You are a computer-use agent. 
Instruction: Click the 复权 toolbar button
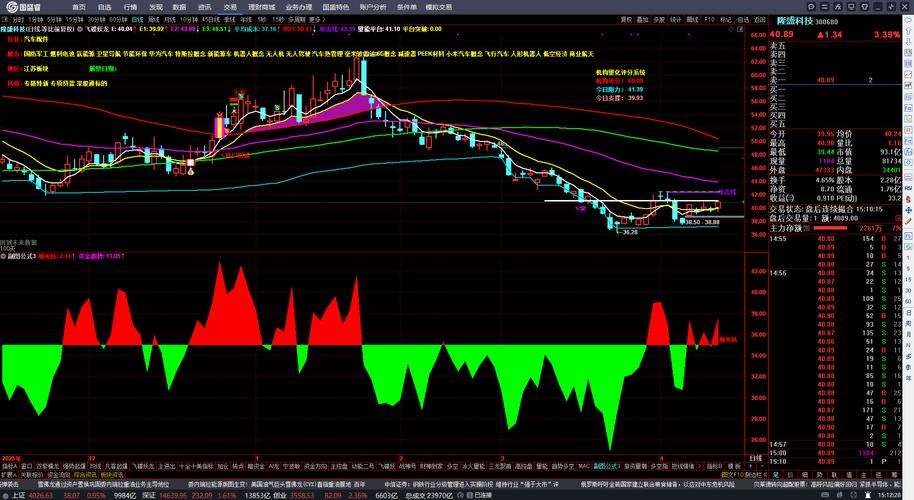click(x=626, y=19)
